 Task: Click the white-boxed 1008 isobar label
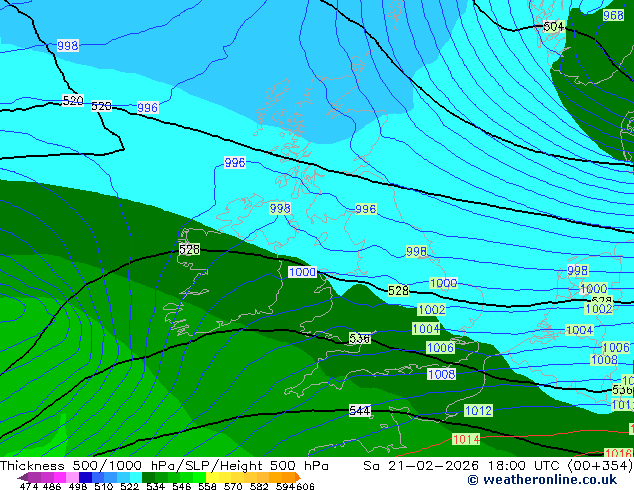coord(442,374)
